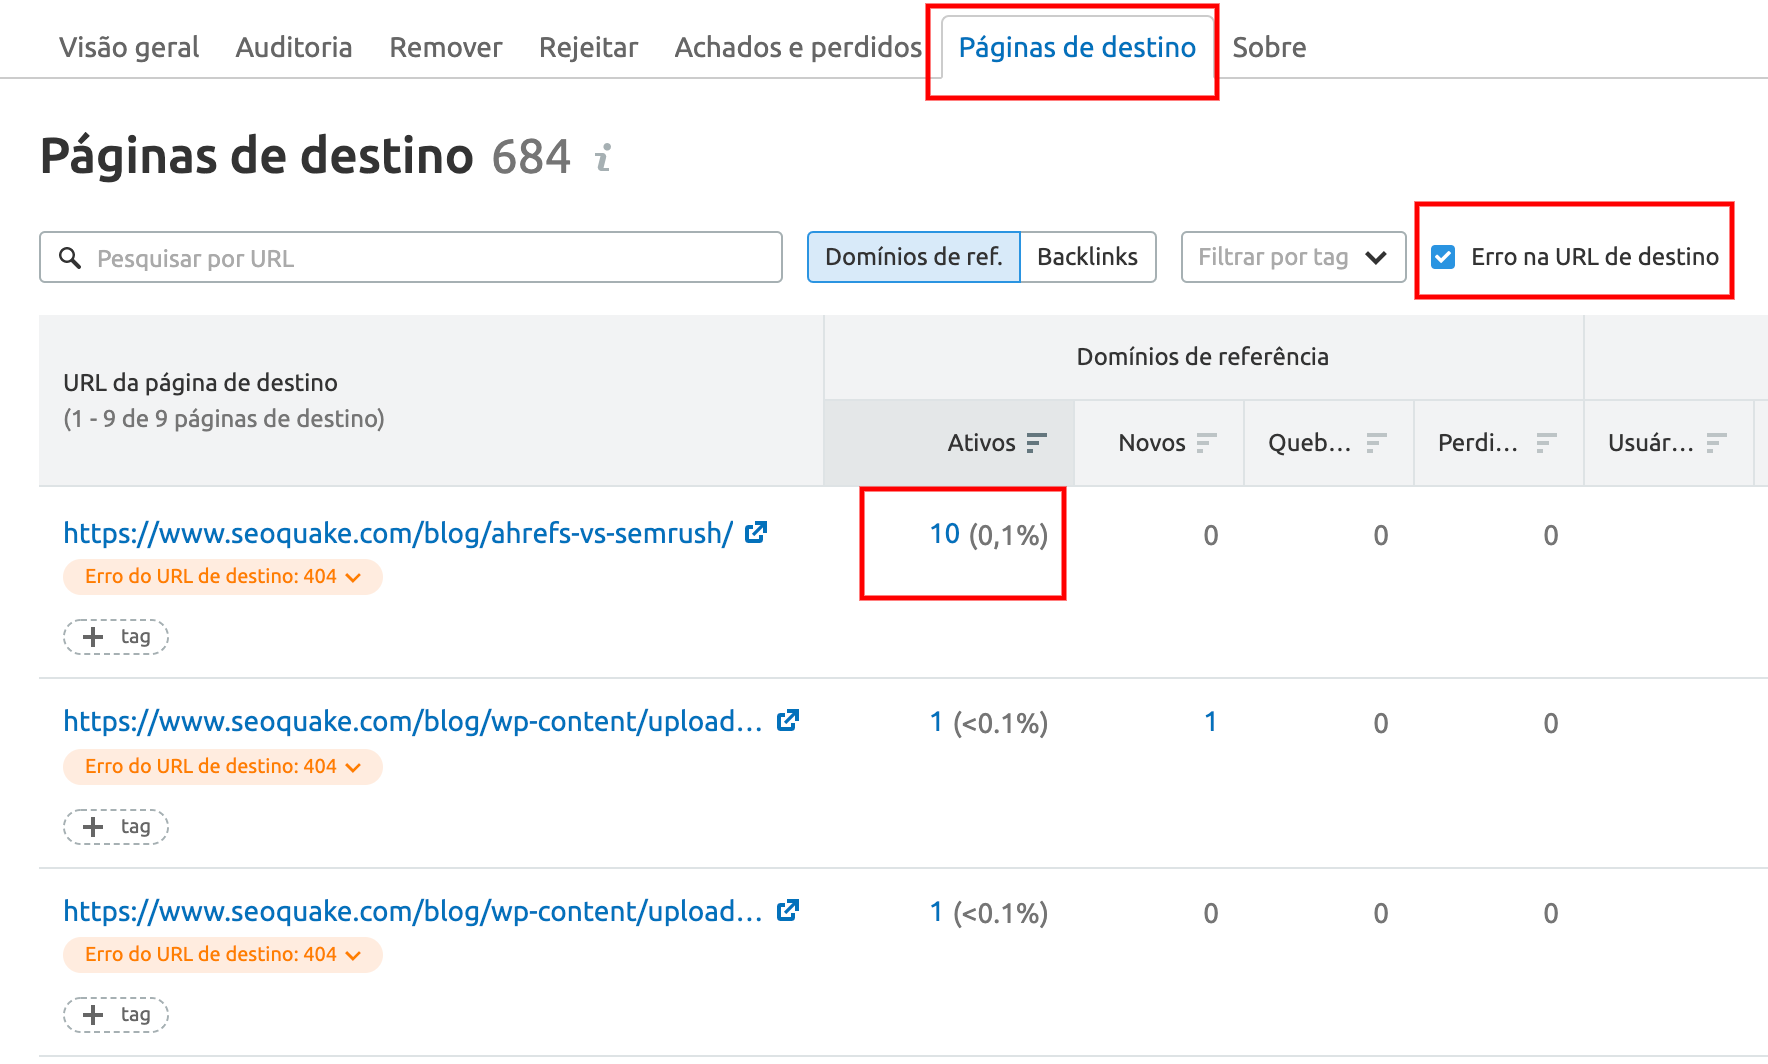The width and height of the screenshot is (1768, 1064).
Task: Sort by the Perdi... column icon
Action: point(1547,443)
